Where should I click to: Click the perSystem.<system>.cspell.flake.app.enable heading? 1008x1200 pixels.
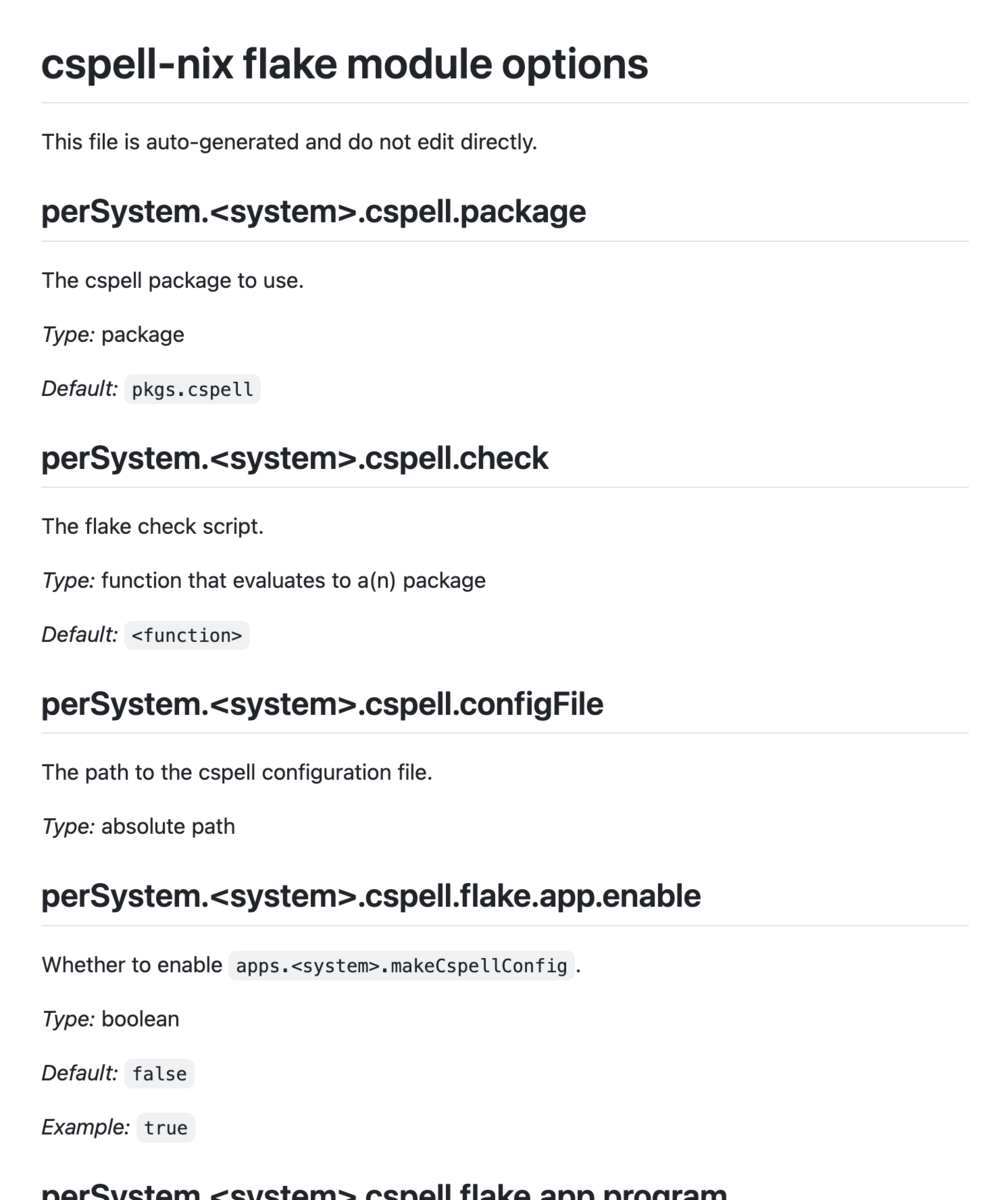371,896
